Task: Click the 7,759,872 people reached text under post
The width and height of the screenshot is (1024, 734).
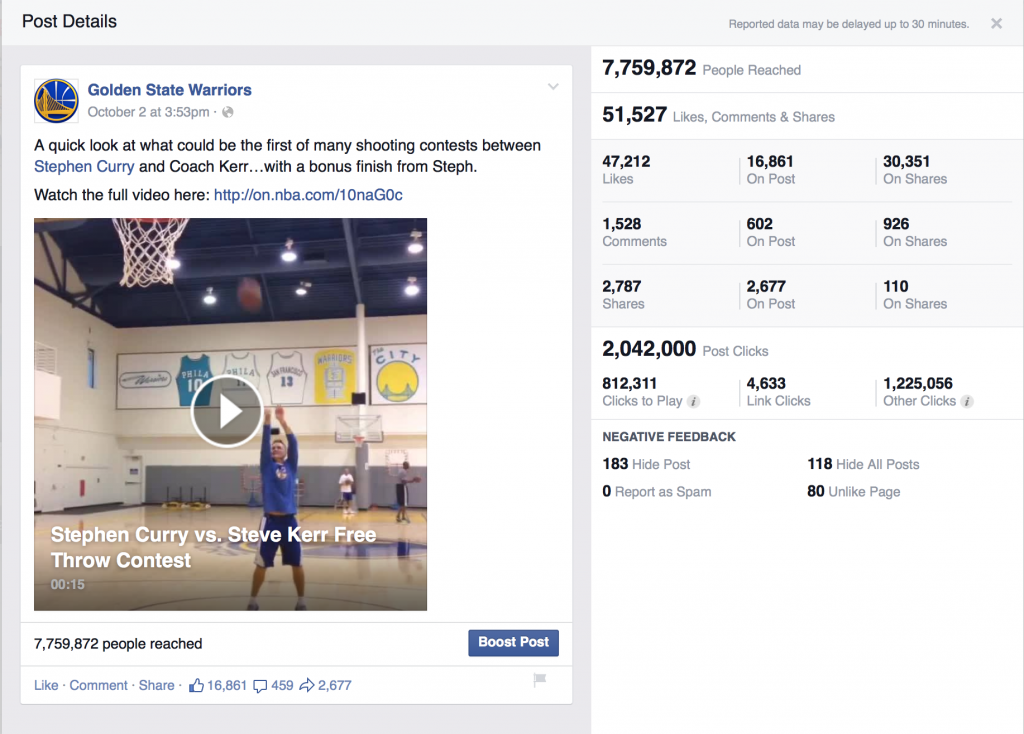Action: click(x=118, y=644)
